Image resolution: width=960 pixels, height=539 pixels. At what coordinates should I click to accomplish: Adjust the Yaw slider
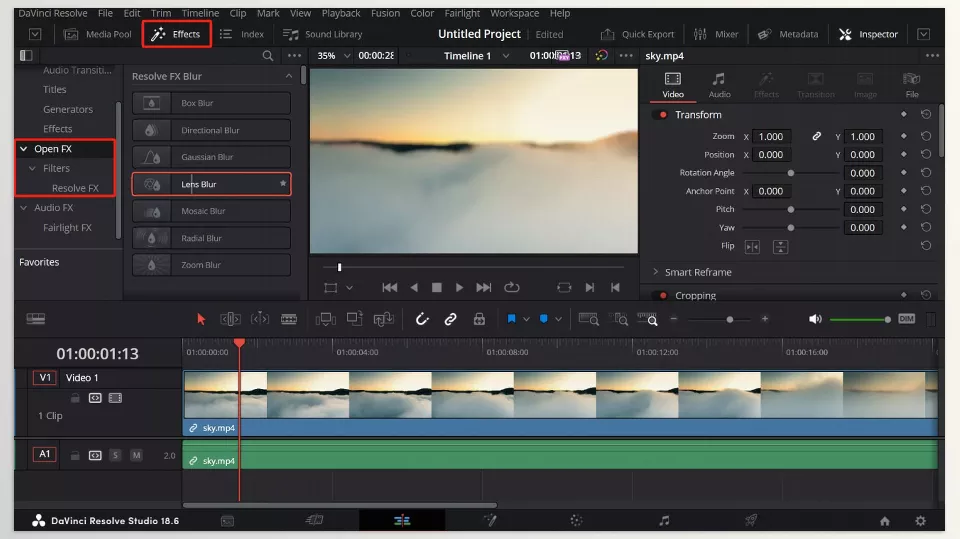[790, 228]
